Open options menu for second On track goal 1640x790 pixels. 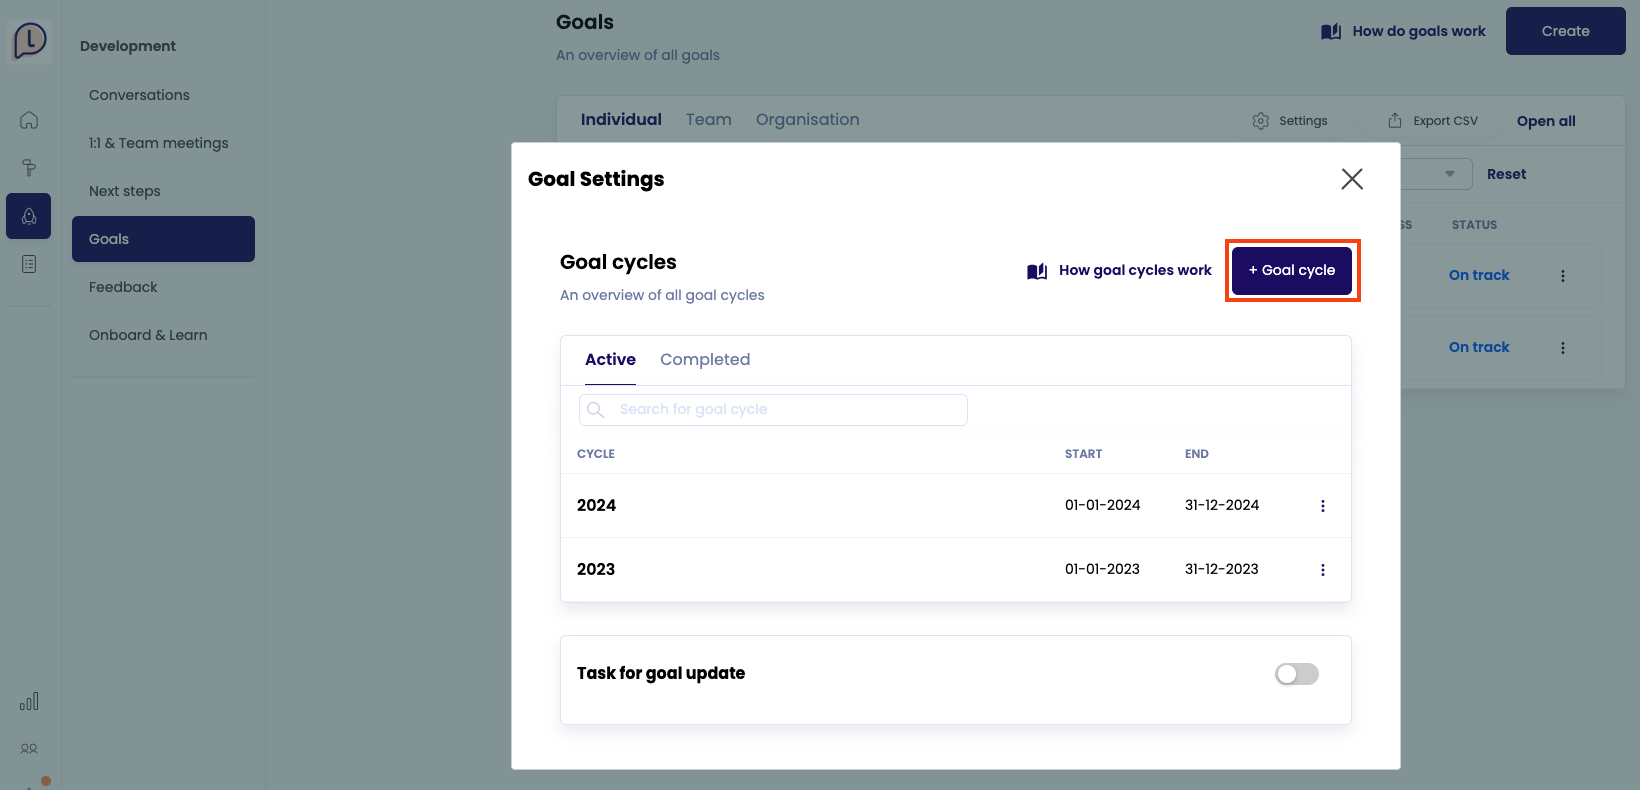(x=1562, y=348)
